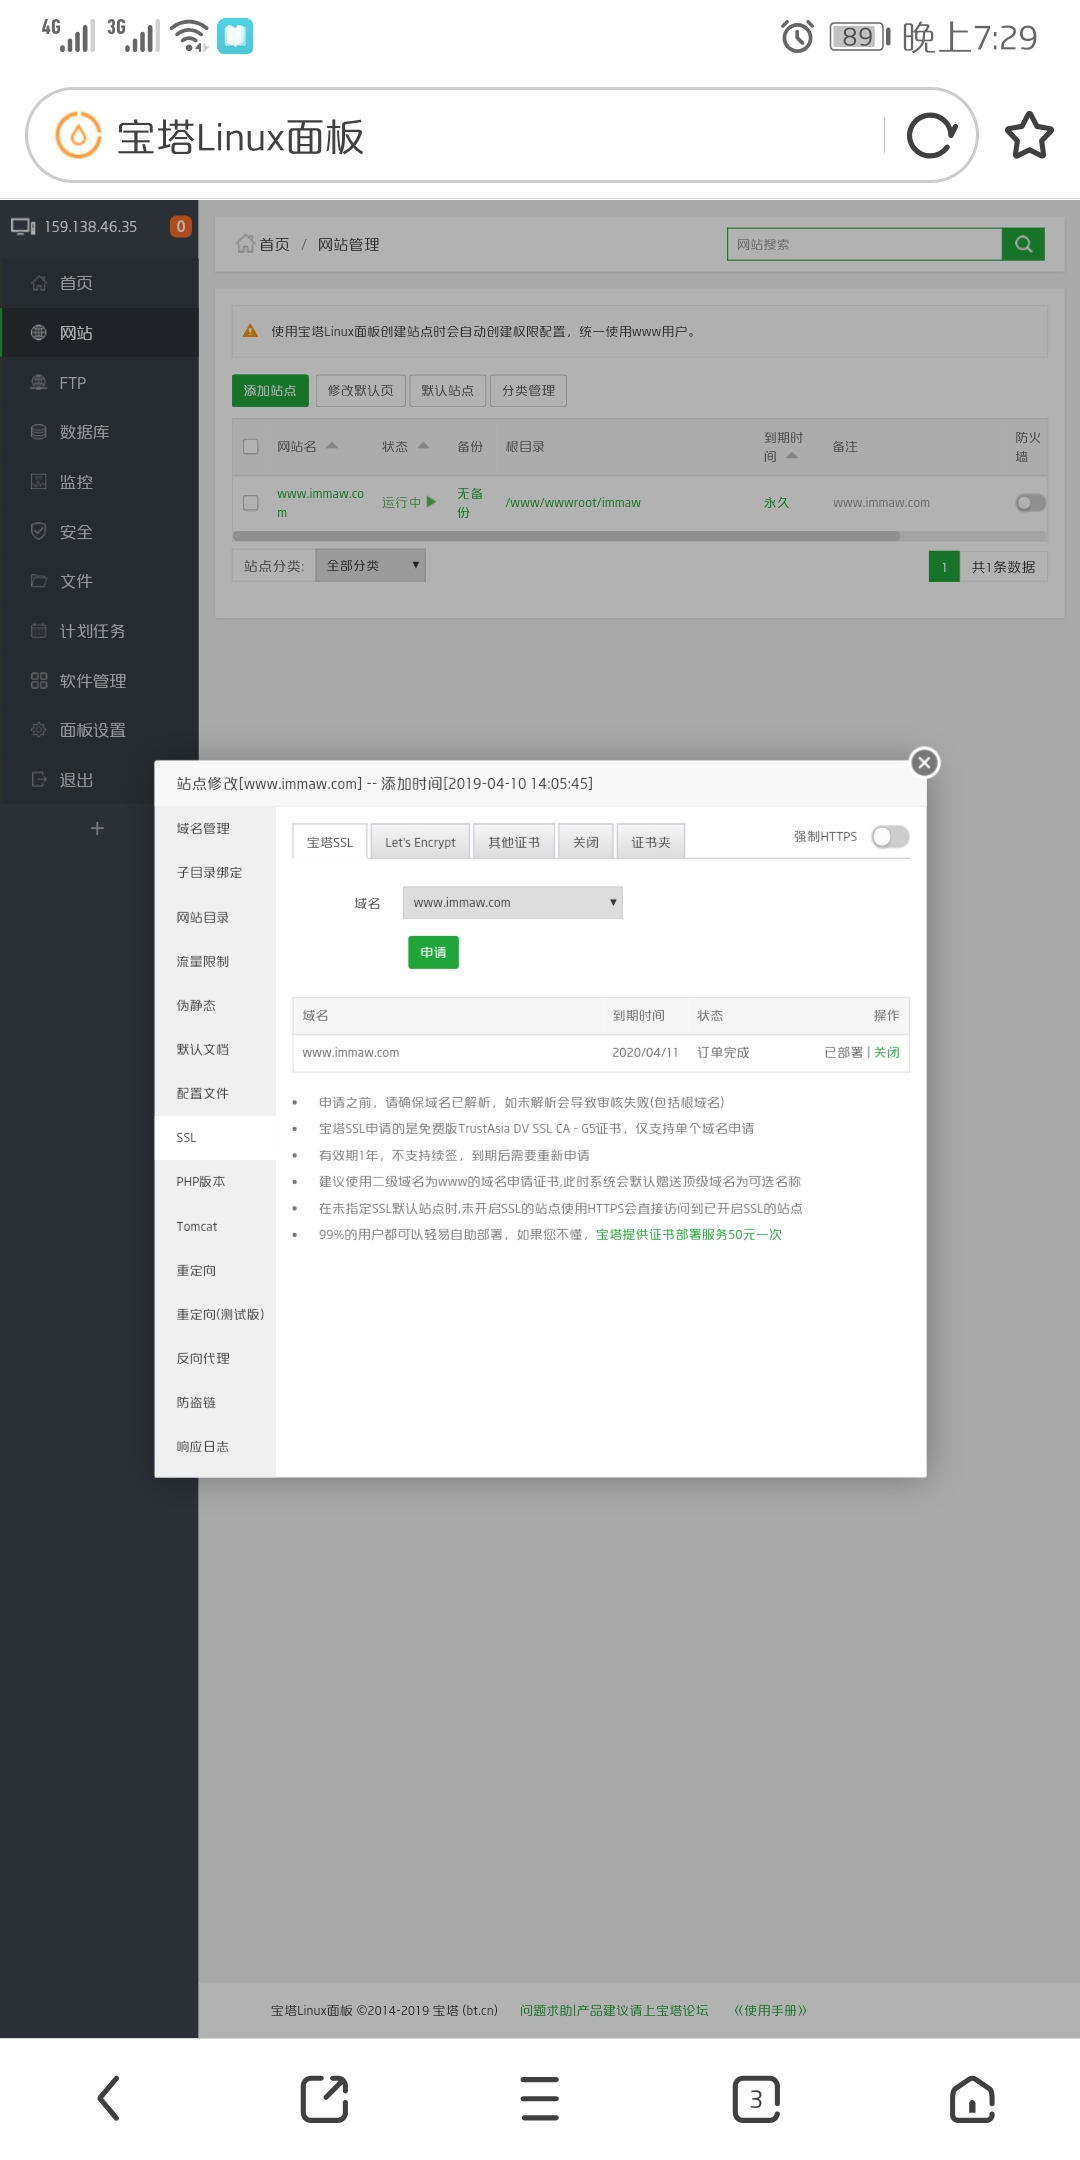Switch to 宝塔SSL tab

click(330, 842)
